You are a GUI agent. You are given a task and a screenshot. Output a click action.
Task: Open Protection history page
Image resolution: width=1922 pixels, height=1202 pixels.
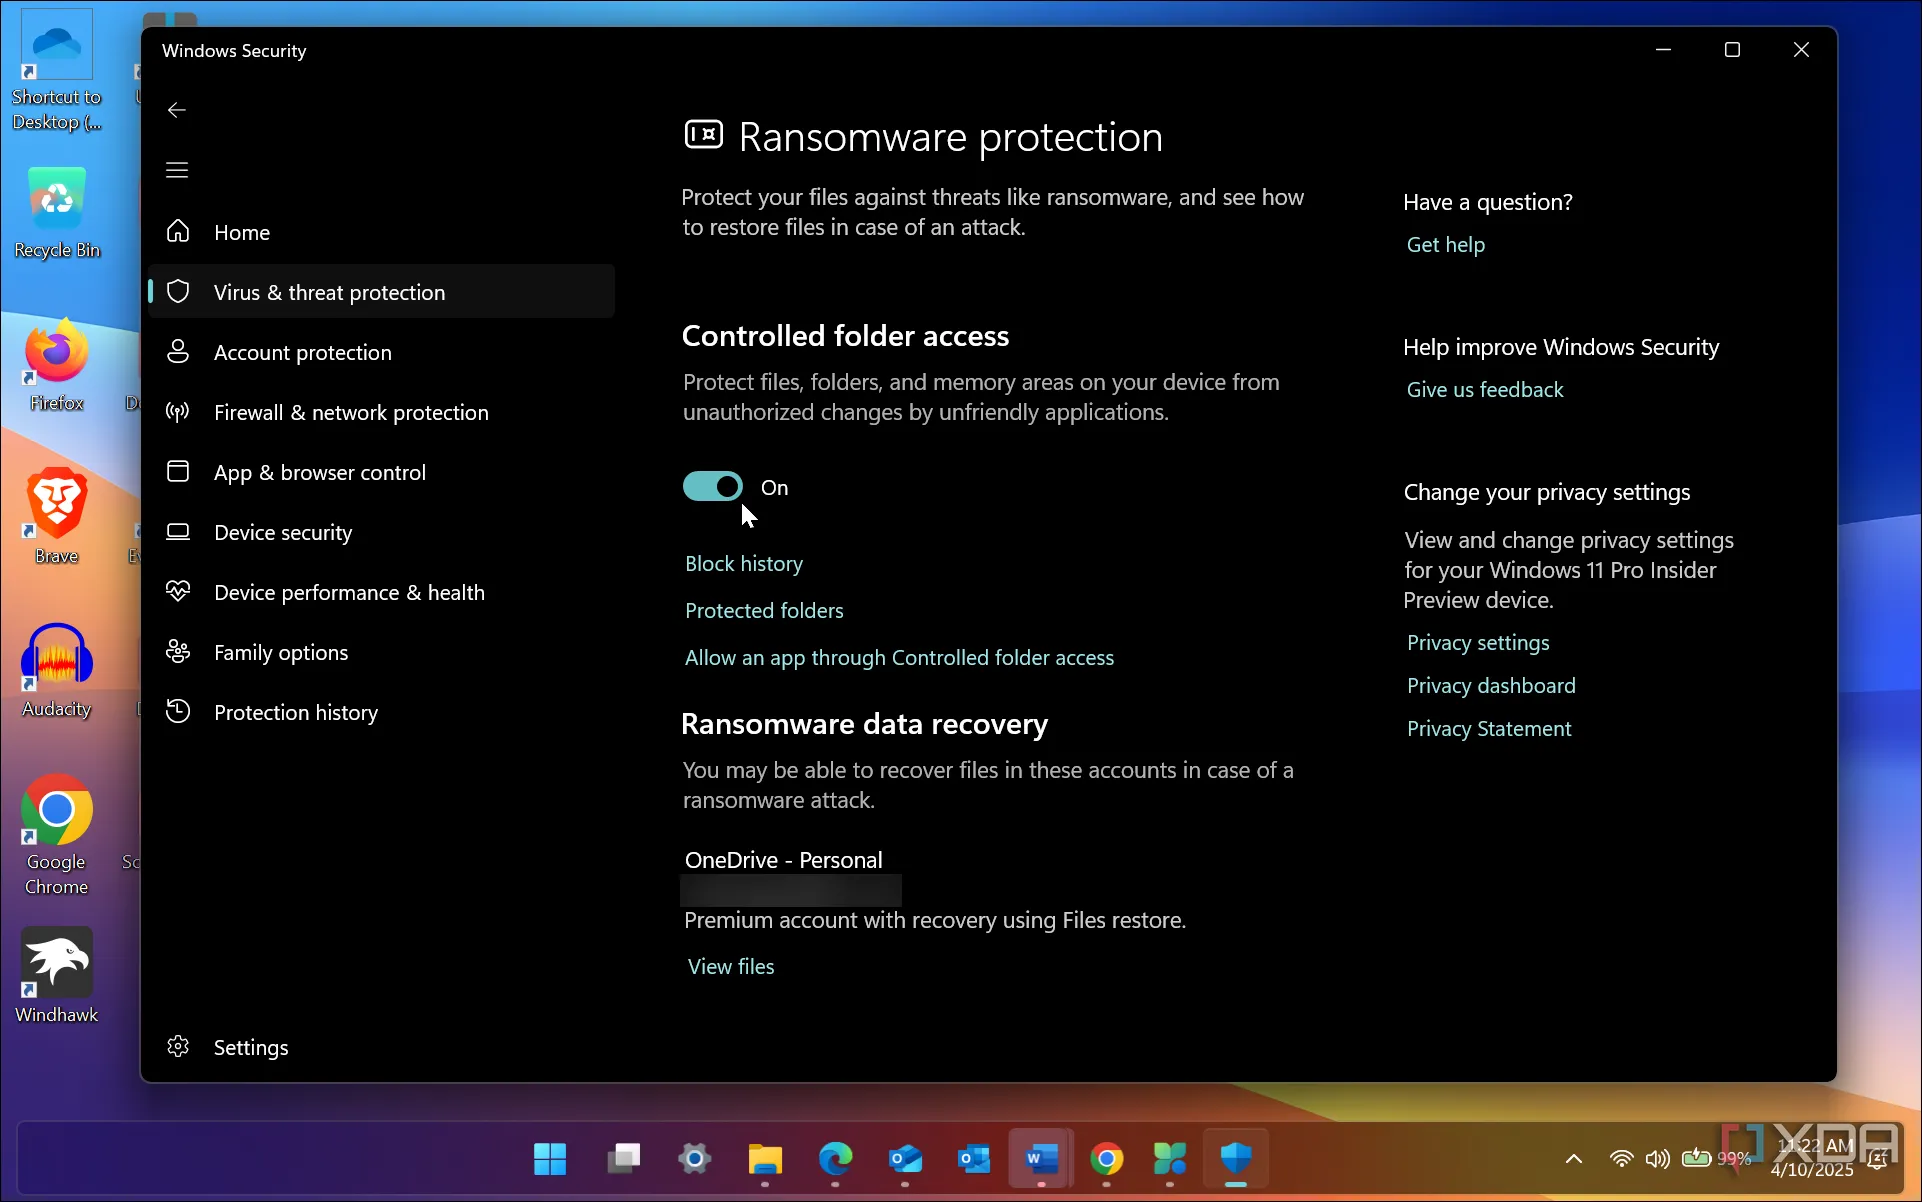tap(295, 712)
